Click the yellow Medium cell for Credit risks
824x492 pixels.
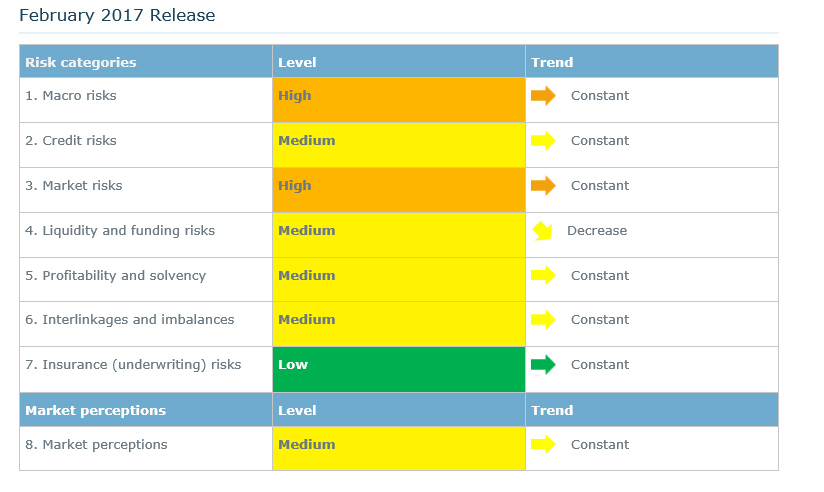pyautogui.click(x=398, y=145)
